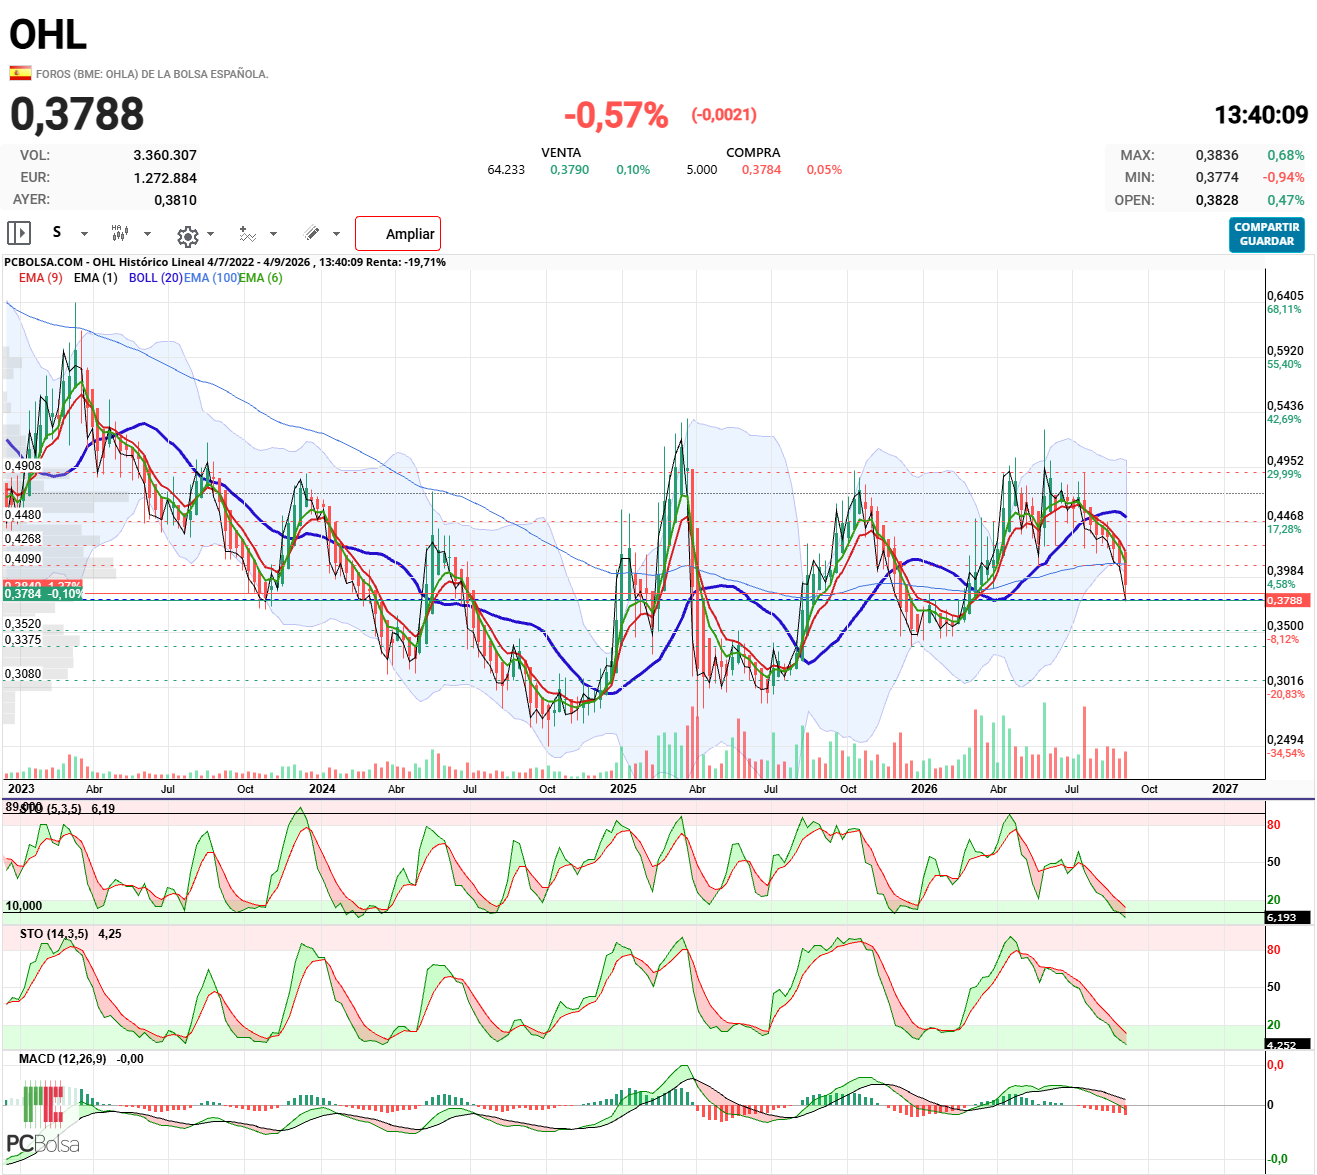Click the 2026 label on time axis
Image resolution: width=1317 pixels, height=1175 pixels.
[924, 789]
